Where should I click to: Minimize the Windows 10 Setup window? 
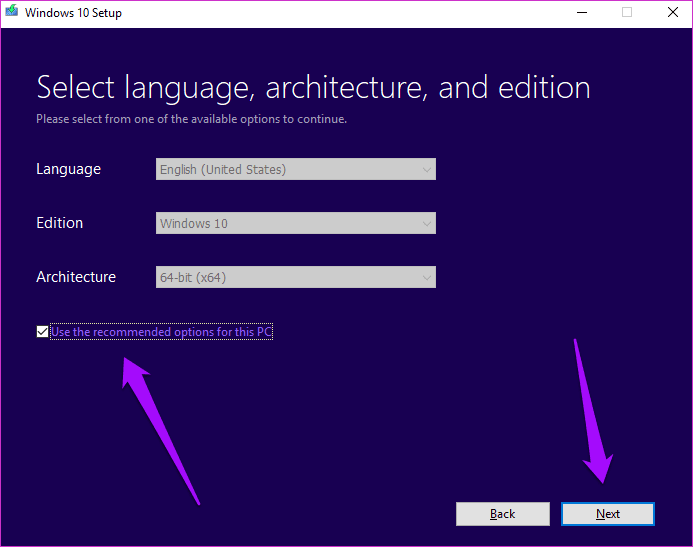click(582, 12)
